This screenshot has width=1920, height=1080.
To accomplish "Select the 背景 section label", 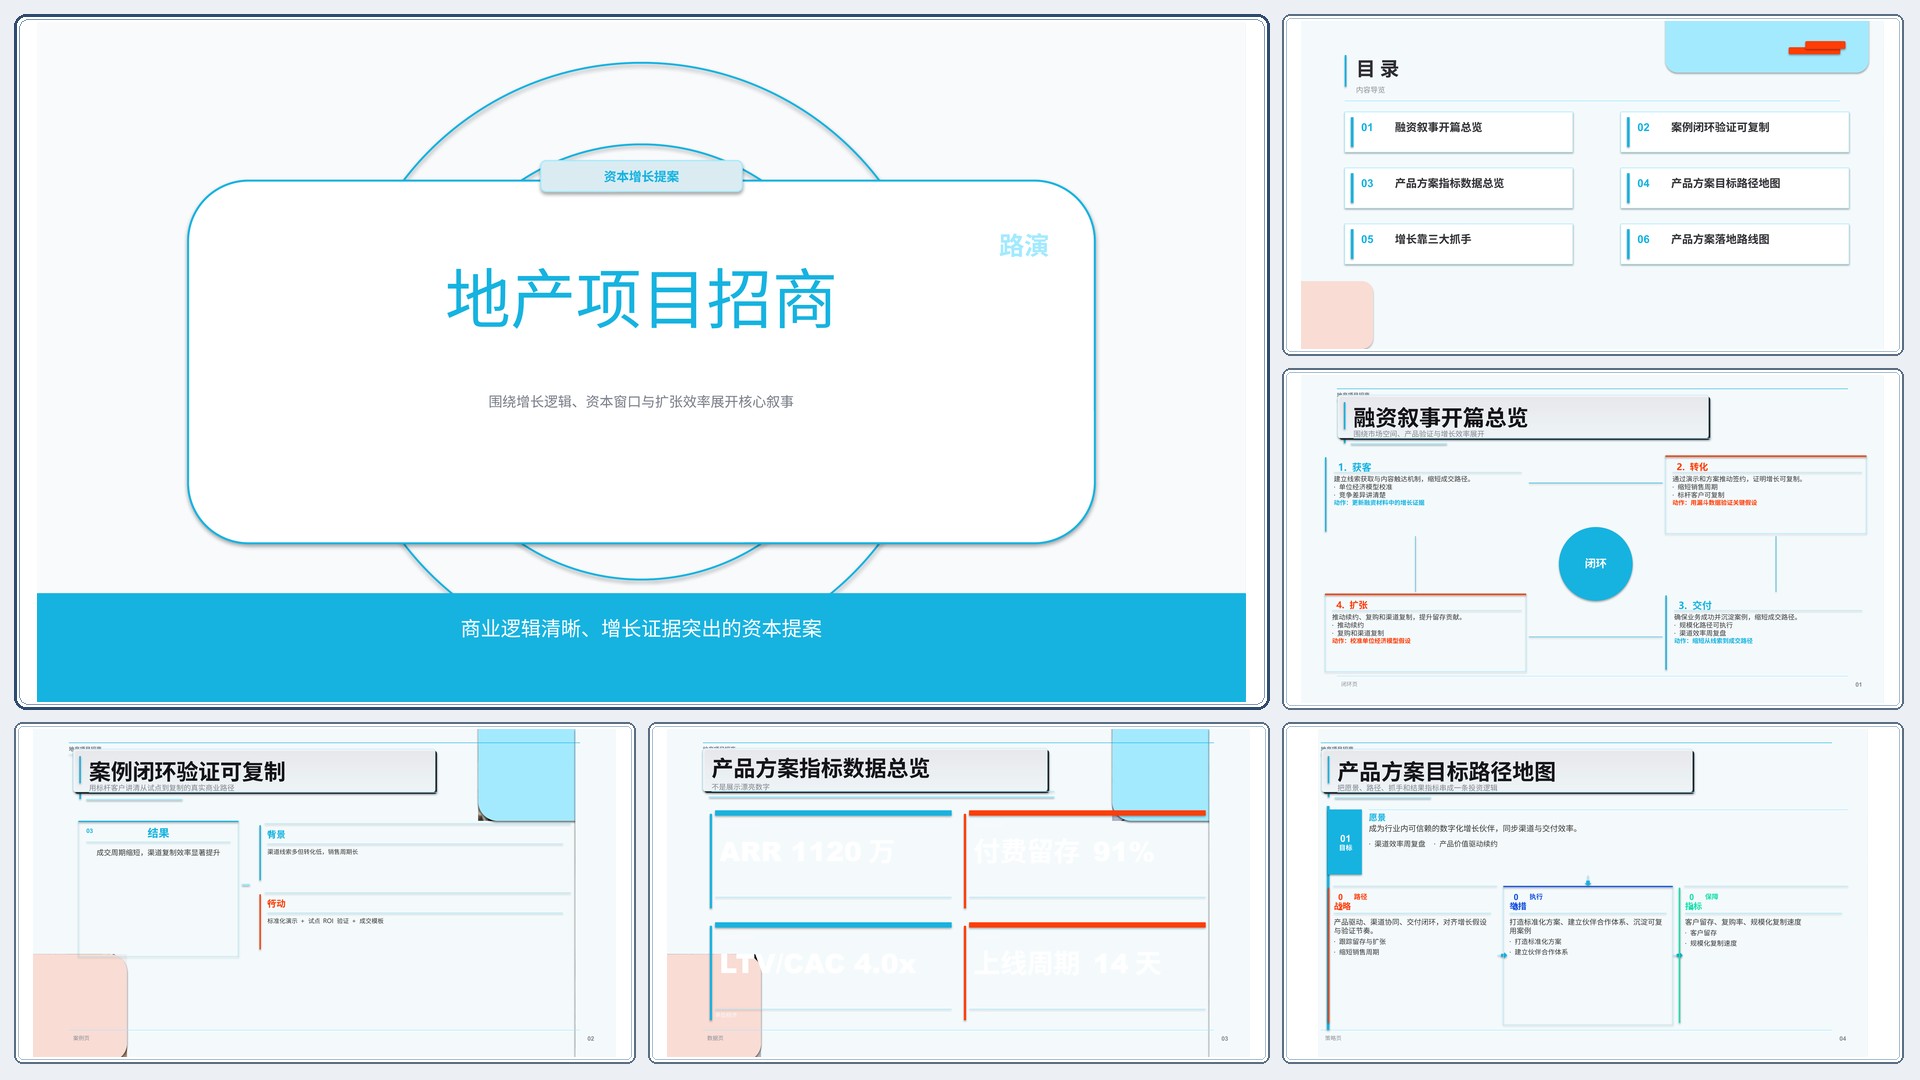I will 276,834.
